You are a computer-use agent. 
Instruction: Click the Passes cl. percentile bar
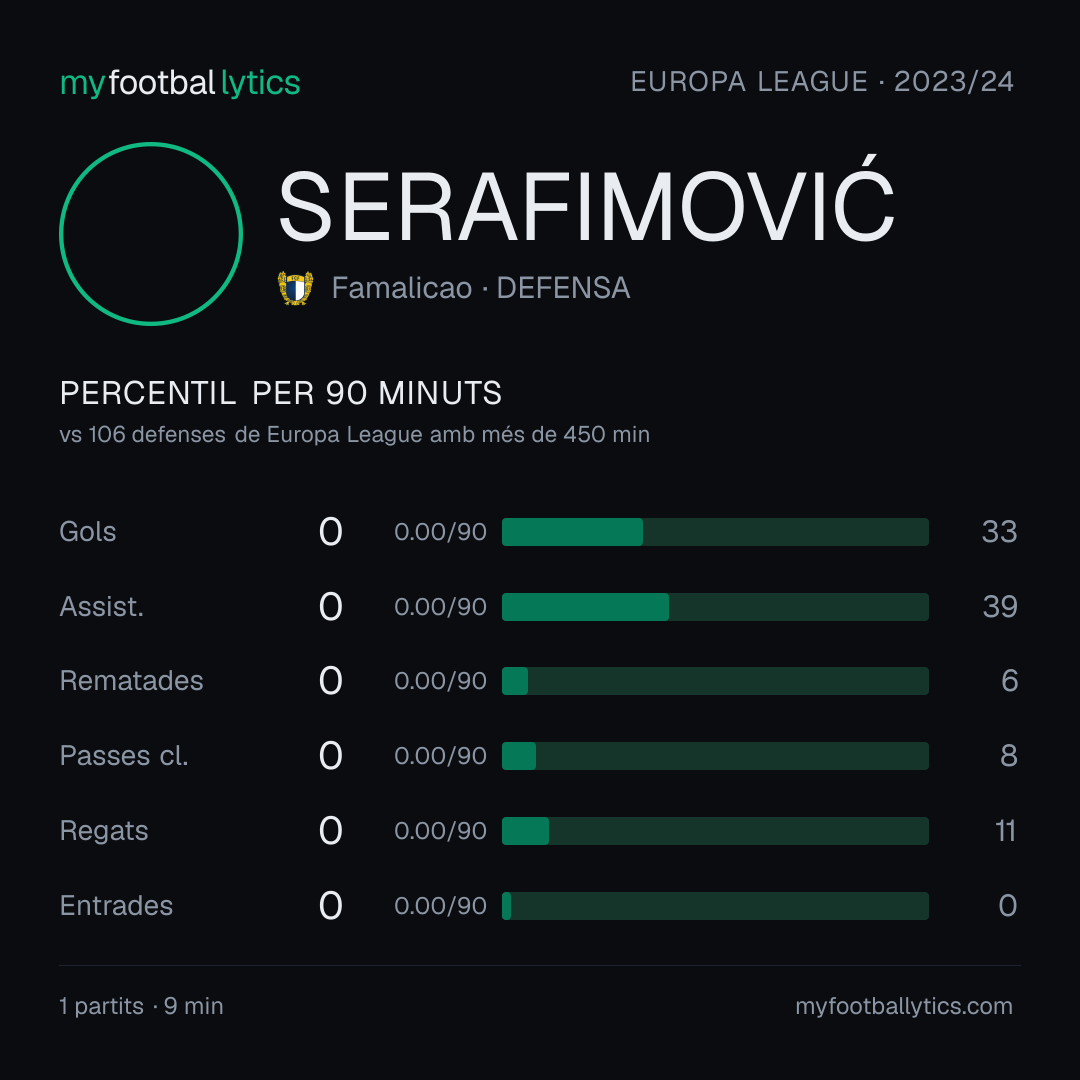[x=715, y=756]
